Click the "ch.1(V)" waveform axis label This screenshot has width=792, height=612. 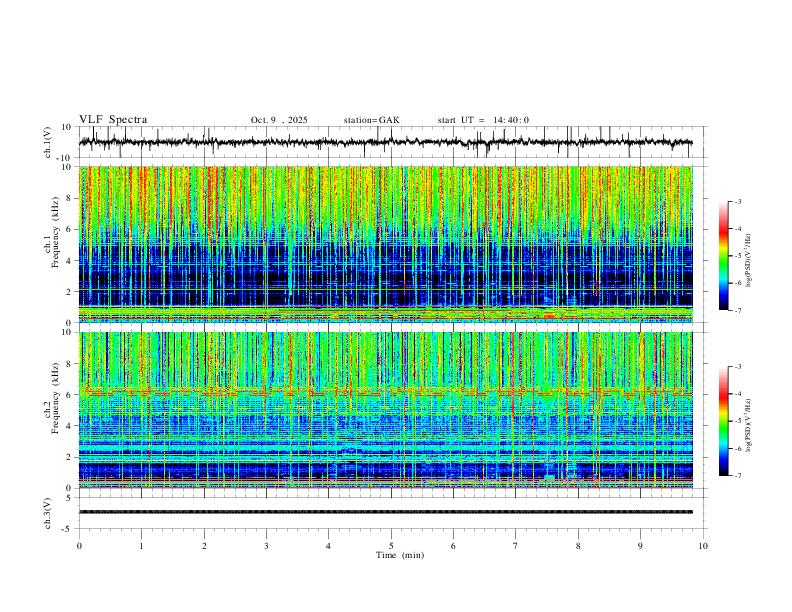pos(48,142)
